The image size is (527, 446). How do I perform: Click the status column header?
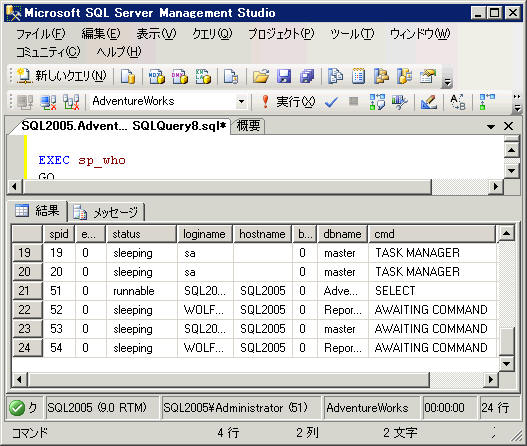click(x=141, y=234)
